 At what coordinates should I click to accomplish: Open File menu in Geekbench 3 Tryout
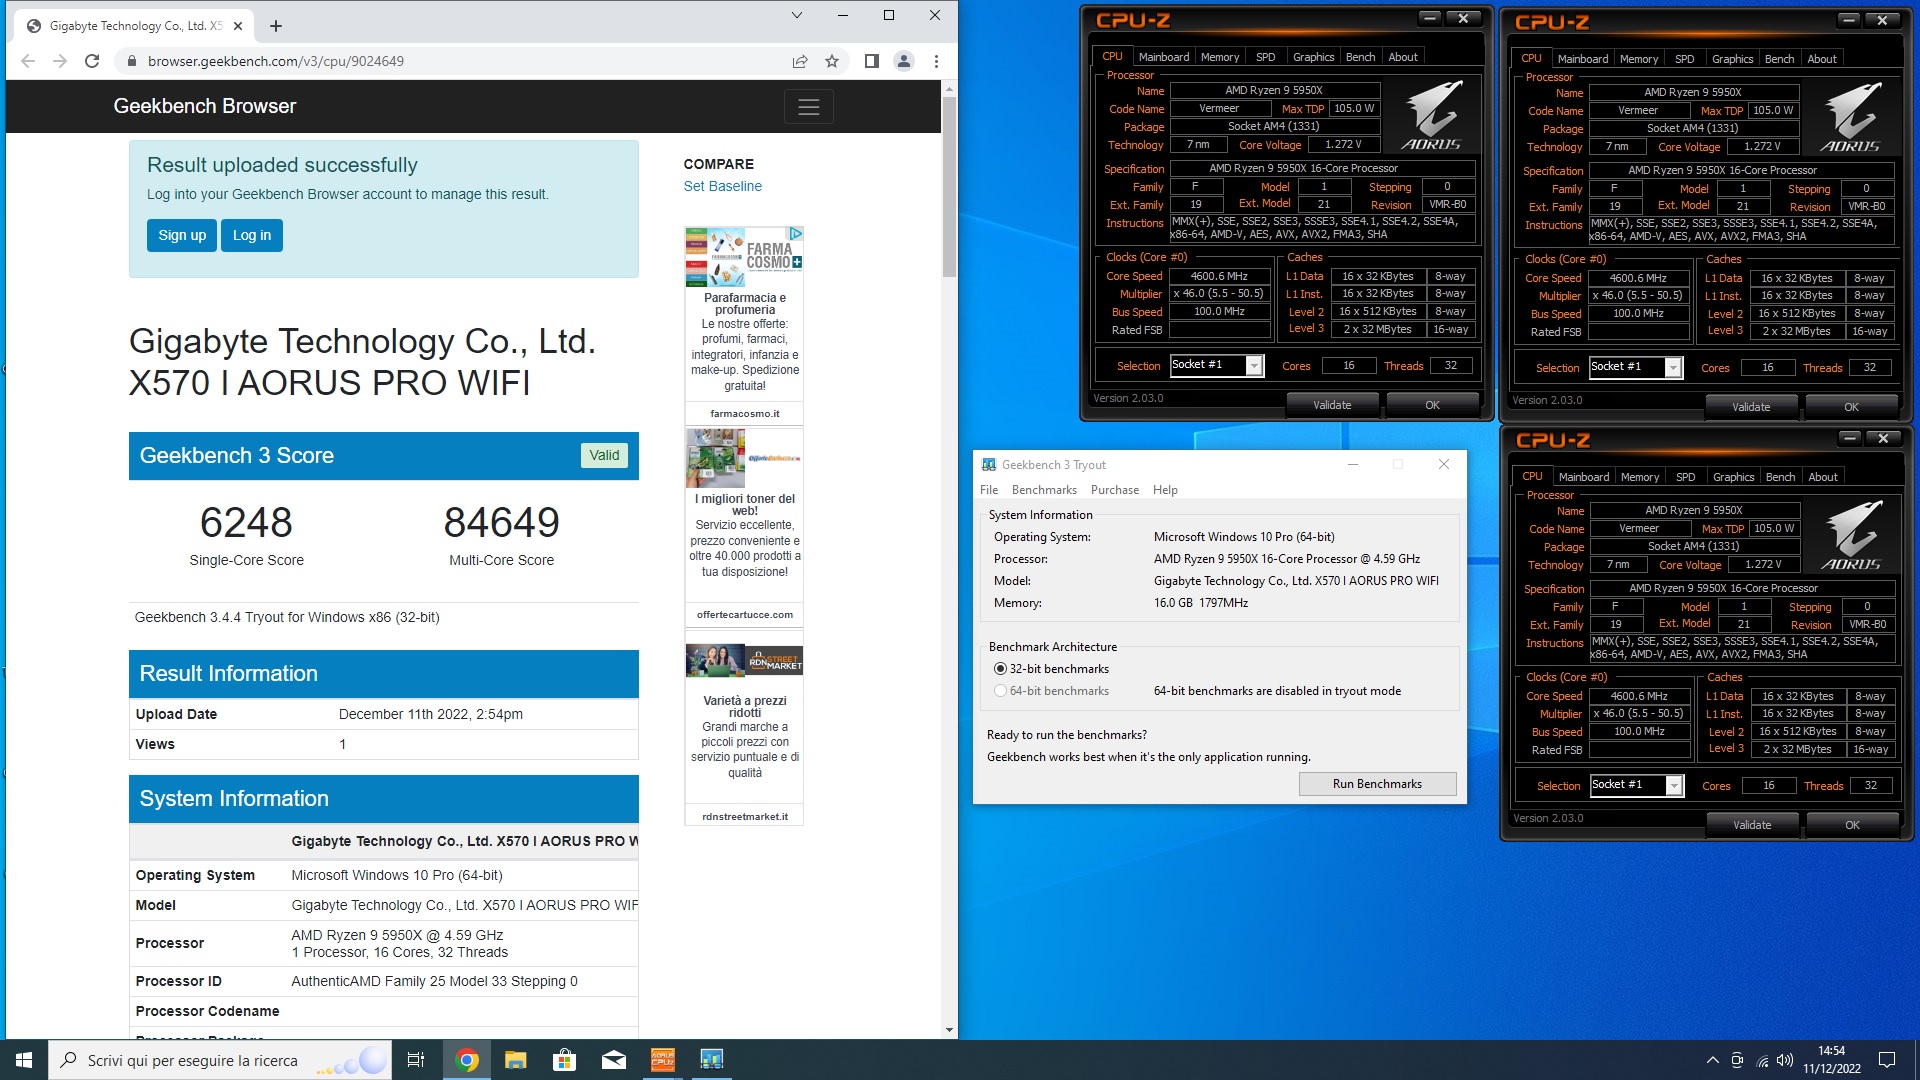[x=989, y=490]
